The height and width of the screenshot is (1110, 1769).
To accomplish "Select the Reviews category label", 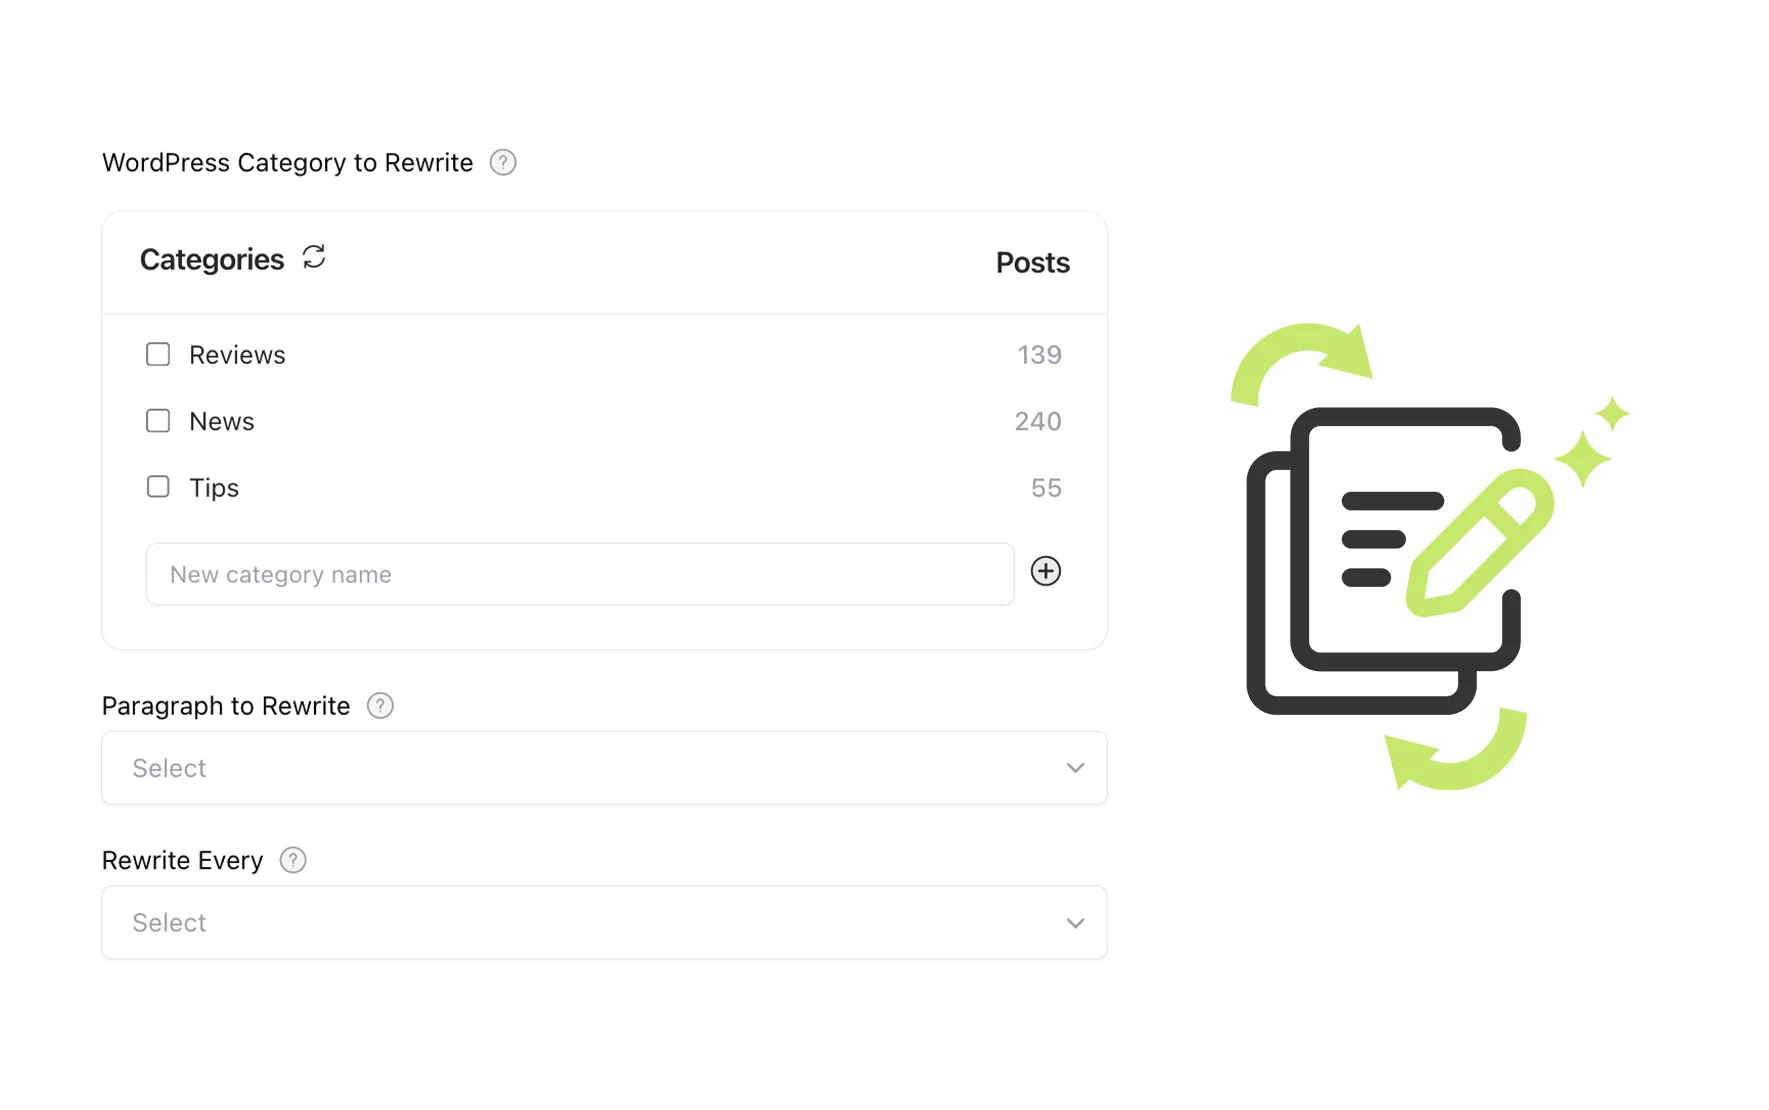I will [x=237, y=355].
